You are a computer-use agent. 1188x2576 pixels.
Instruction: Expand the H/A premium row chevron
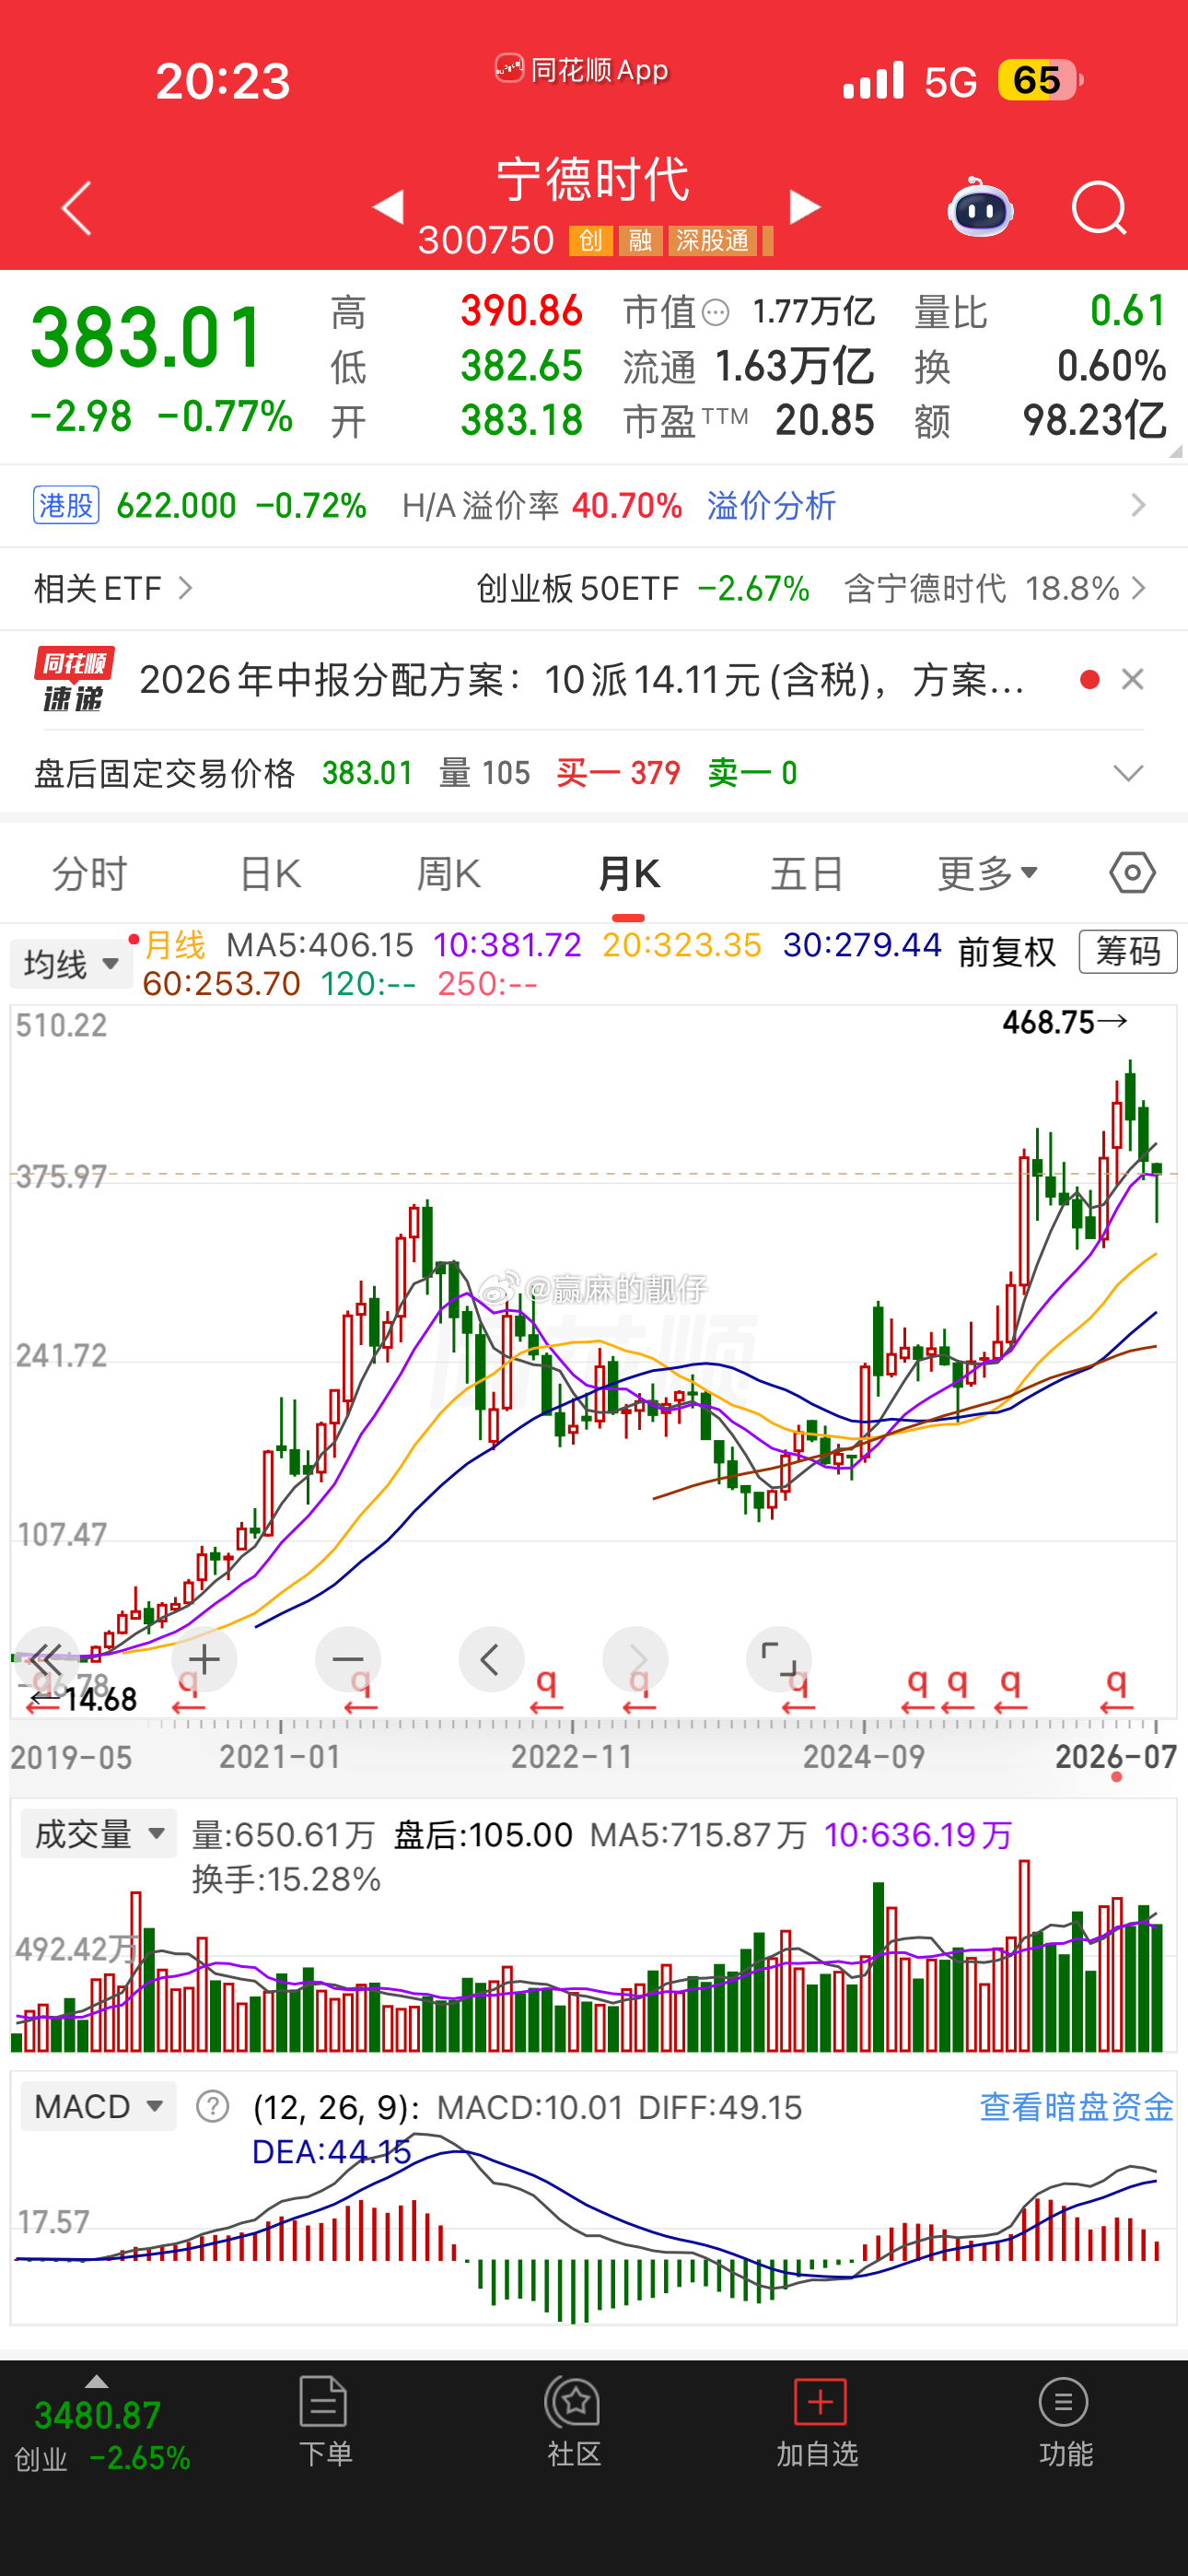[x=1137, y=505]
